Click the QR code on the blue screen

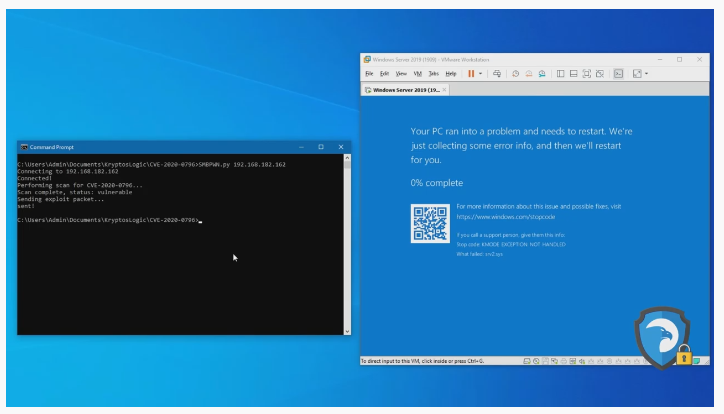430,223
